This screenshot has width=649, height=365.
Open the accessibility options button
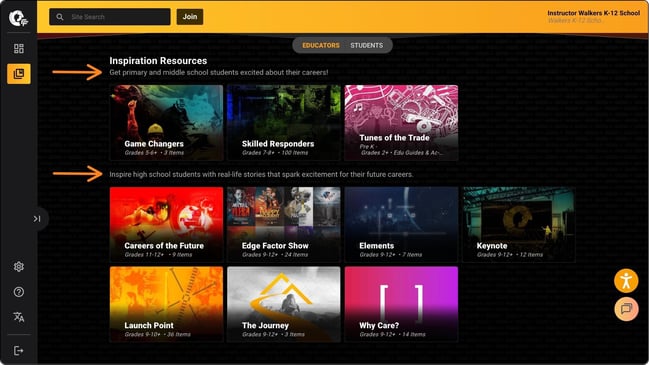point(626,281)
